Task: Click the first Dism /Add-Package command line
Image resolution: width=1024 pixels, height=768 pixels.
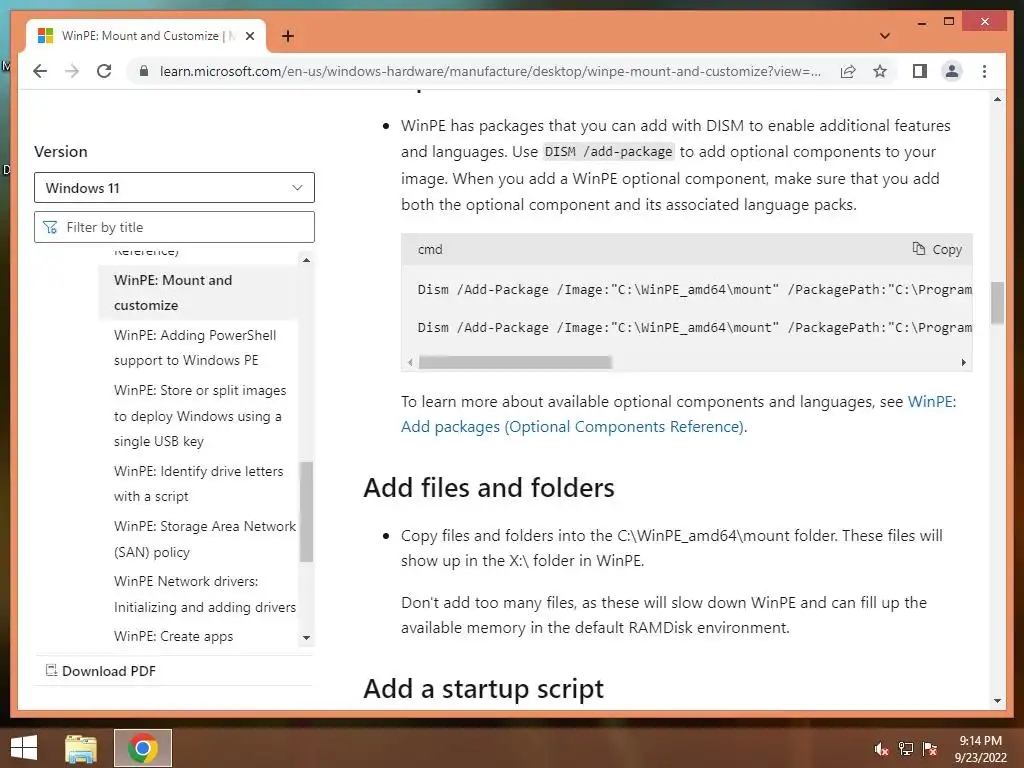Action: pyautogui.click(x=694, y=289)
